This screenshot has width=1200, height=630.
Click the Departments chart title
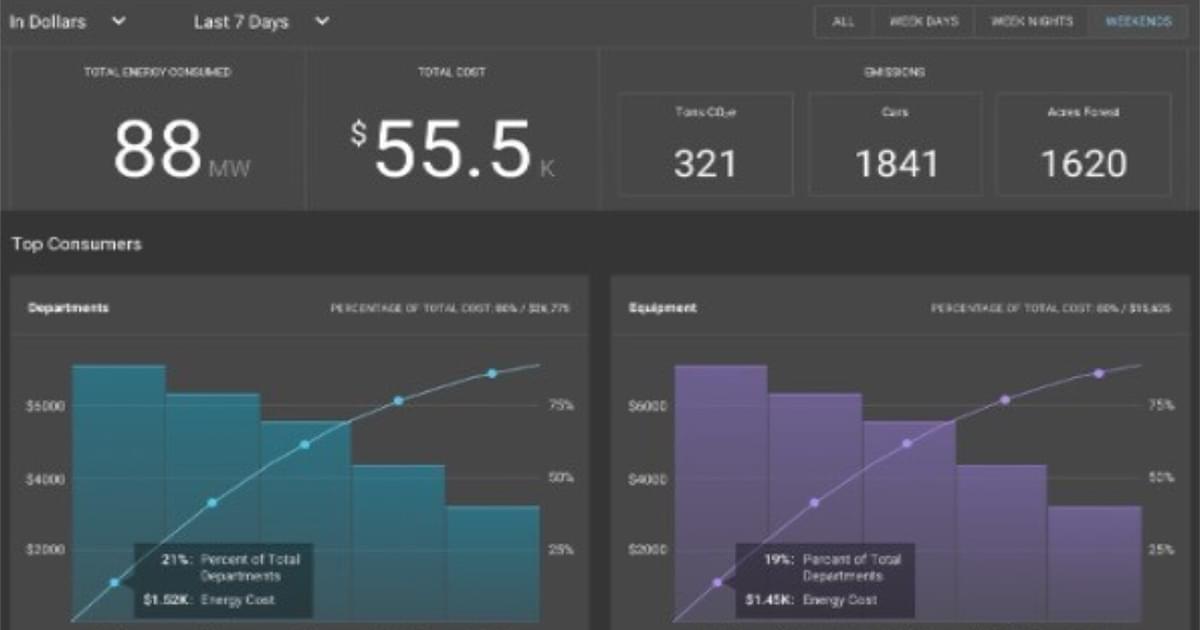point(69,308)
